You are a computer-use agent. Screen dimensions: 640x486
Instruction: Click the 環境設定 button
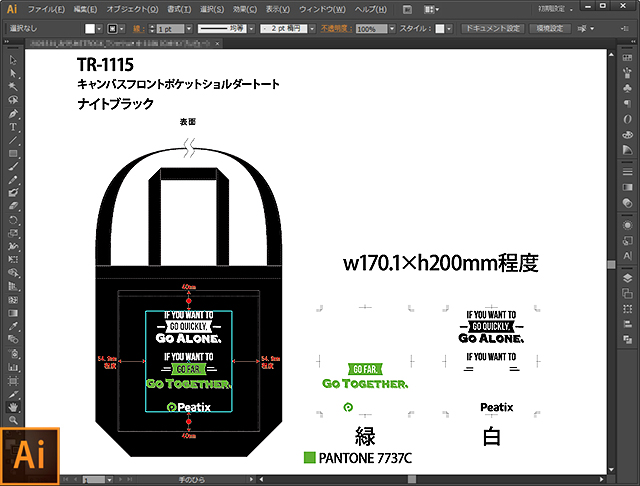[x=550, y=29]
